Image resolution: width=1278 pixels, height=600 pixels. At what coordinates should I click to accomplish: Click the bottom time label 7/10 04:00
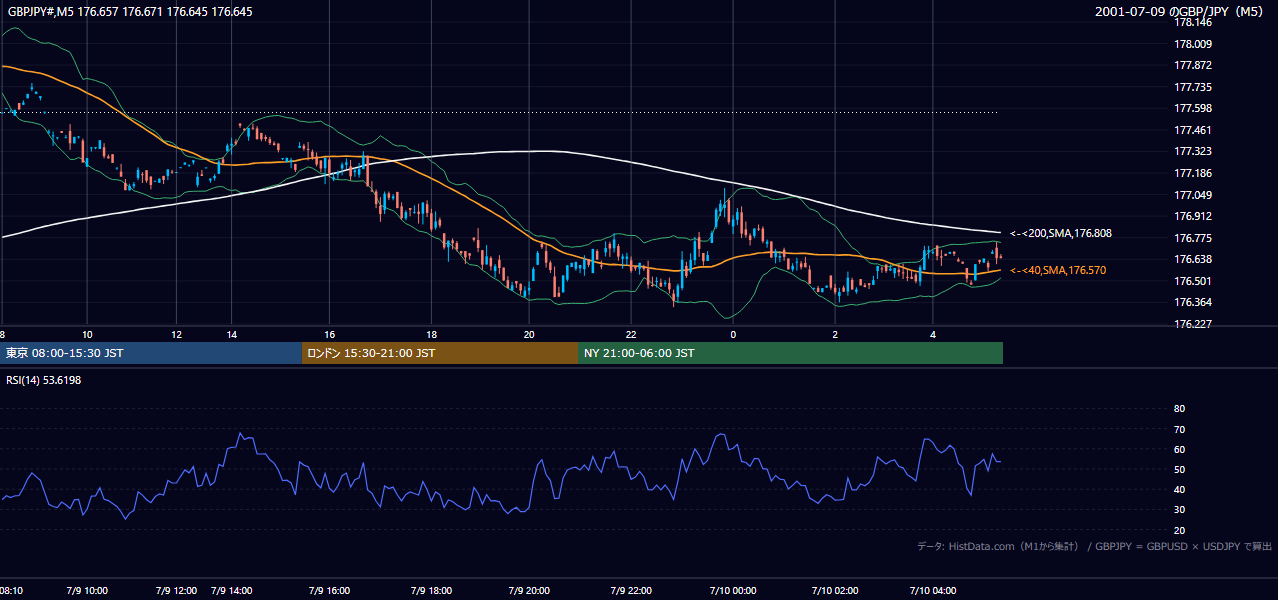933,590
